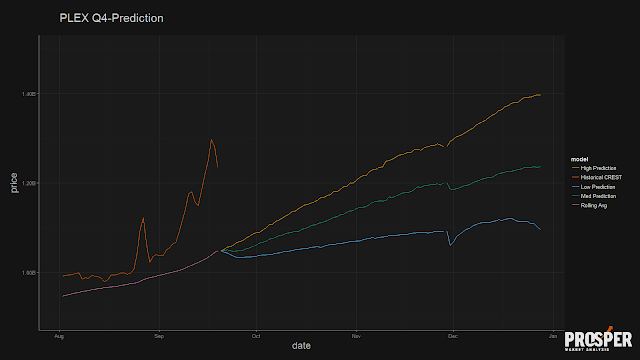Select Low Prediction legend label

click(x=598, y=187)
